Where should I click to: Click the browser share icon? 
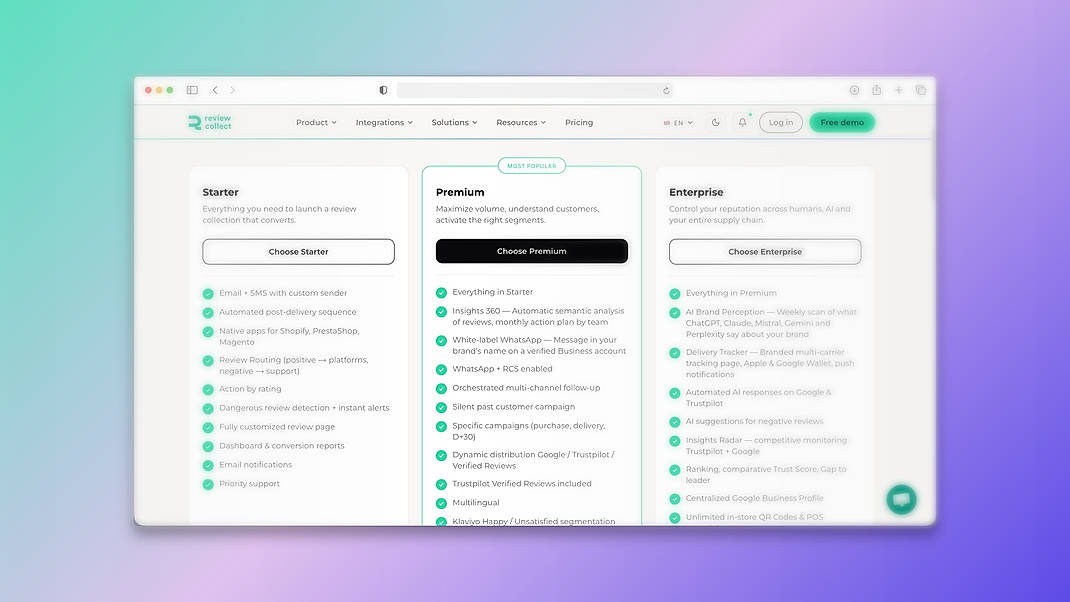(876, 90)
